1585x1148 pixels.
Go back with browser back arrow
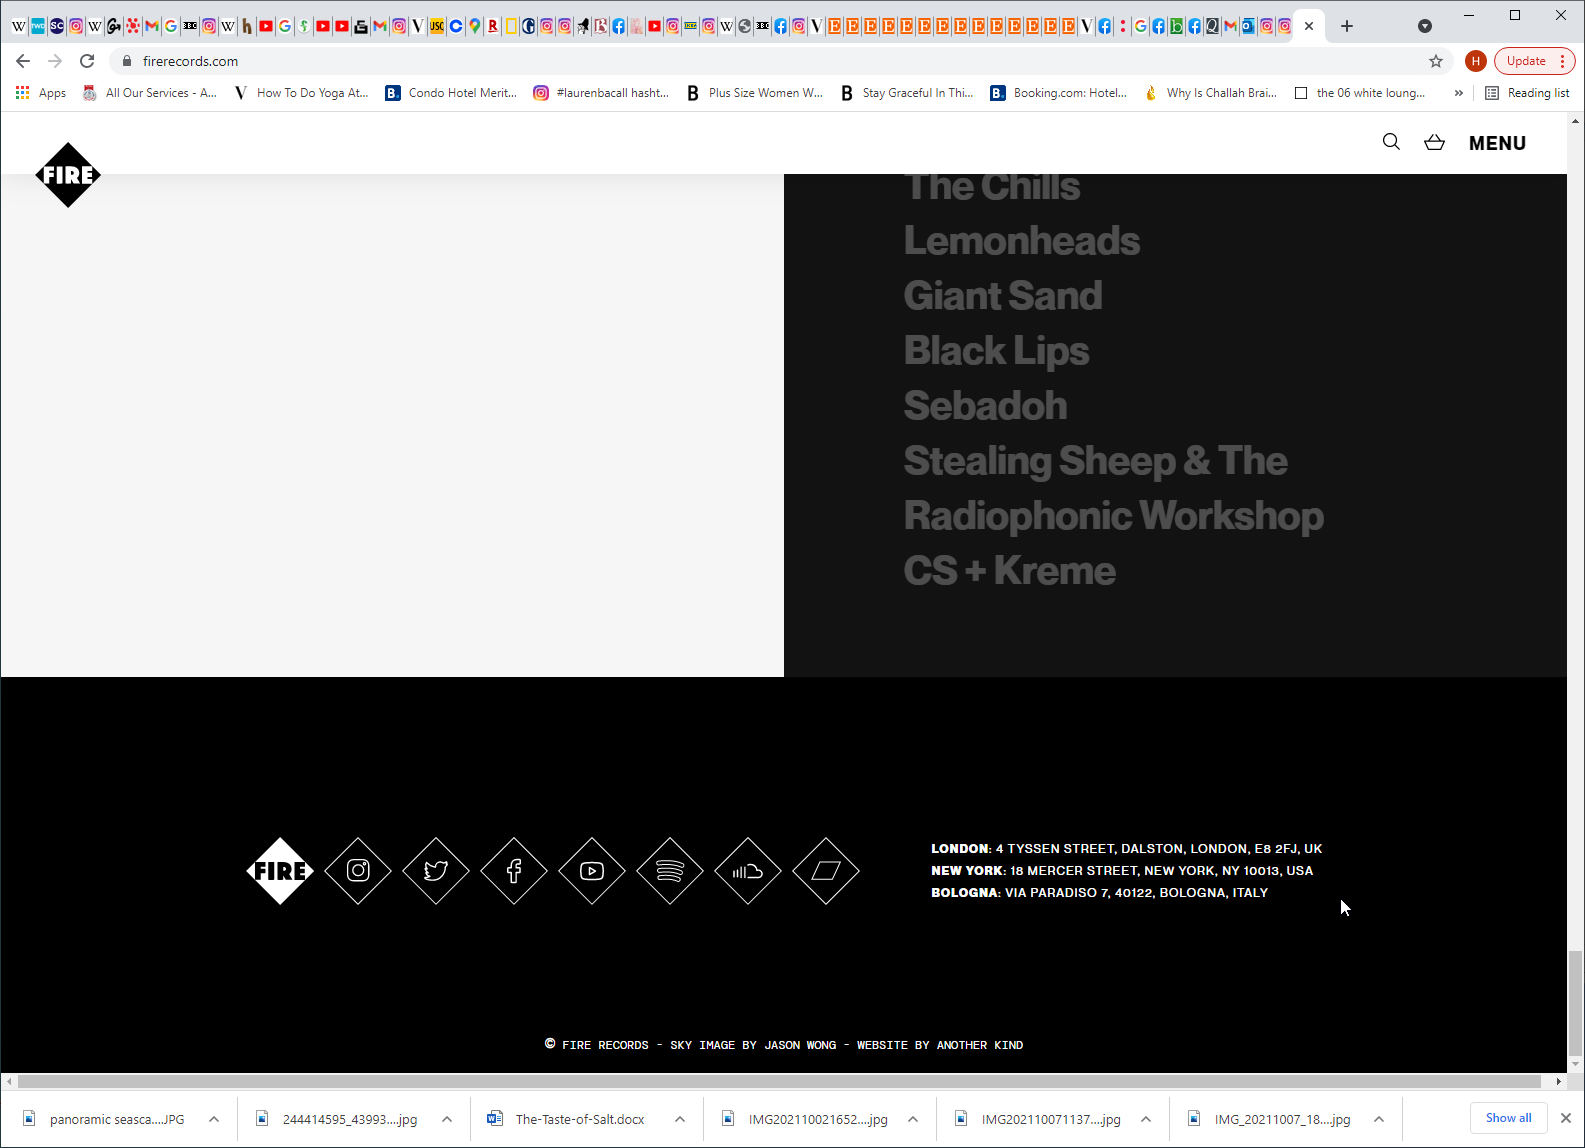[23, 61]
